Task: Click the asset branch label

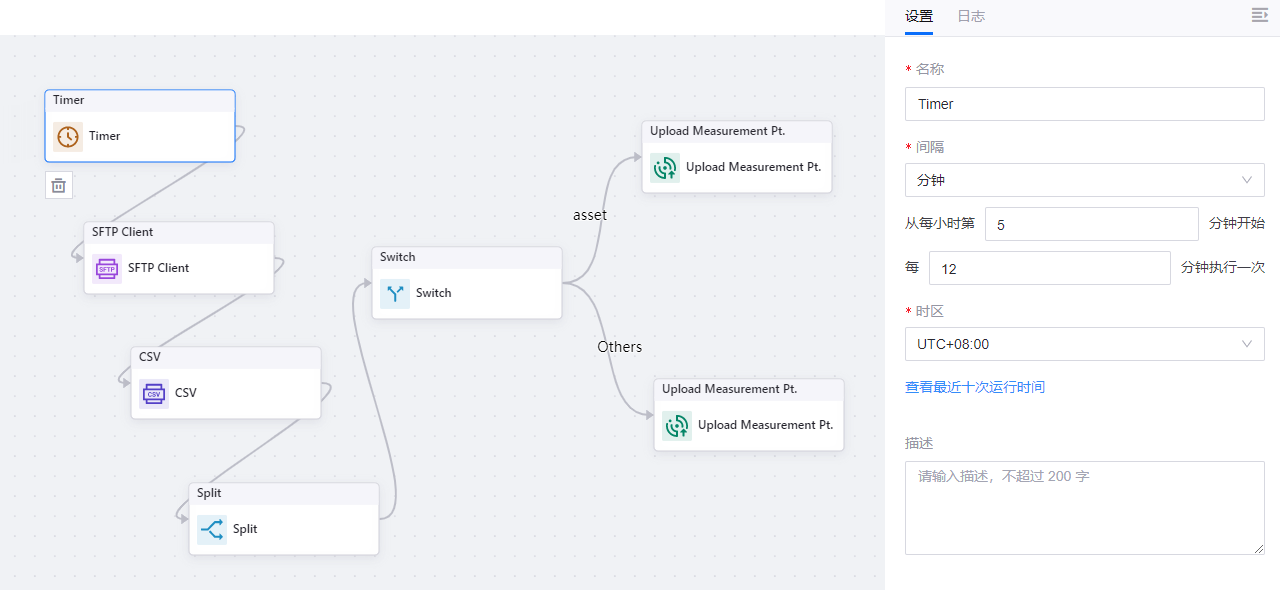Action: [590, 215]
